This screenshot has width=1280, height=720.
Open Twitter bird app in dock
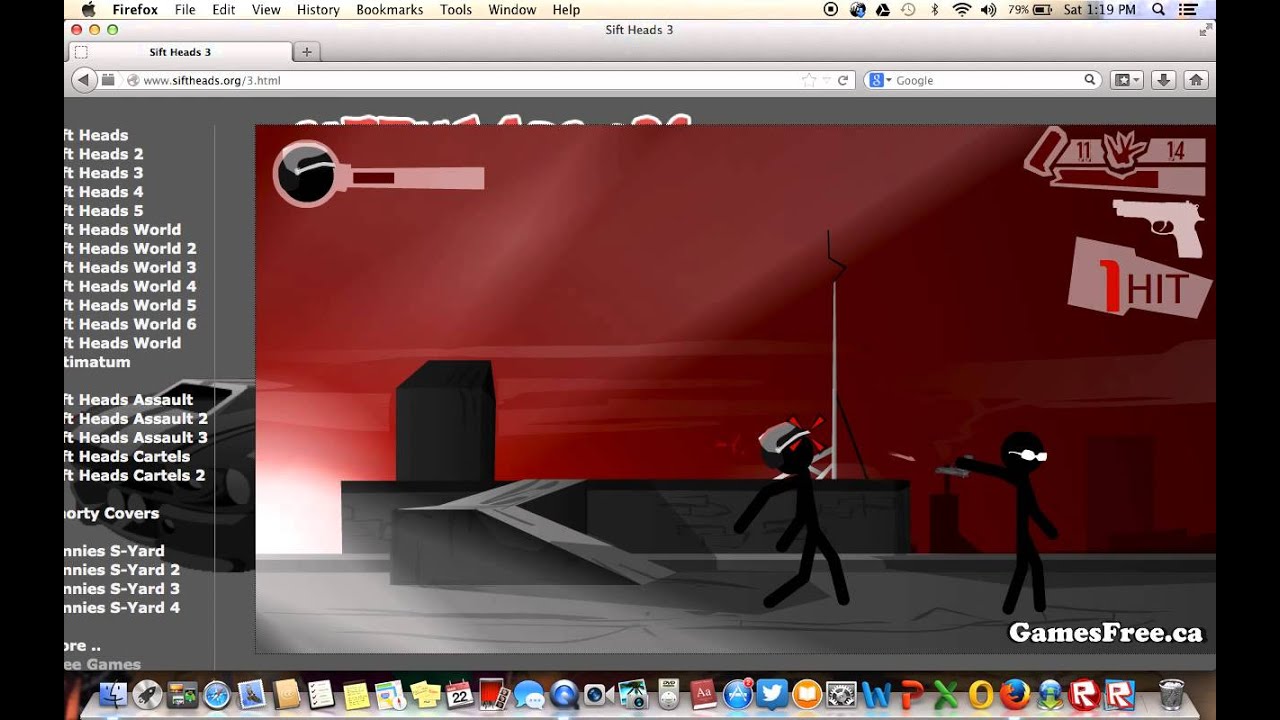[x=772, y=694]
